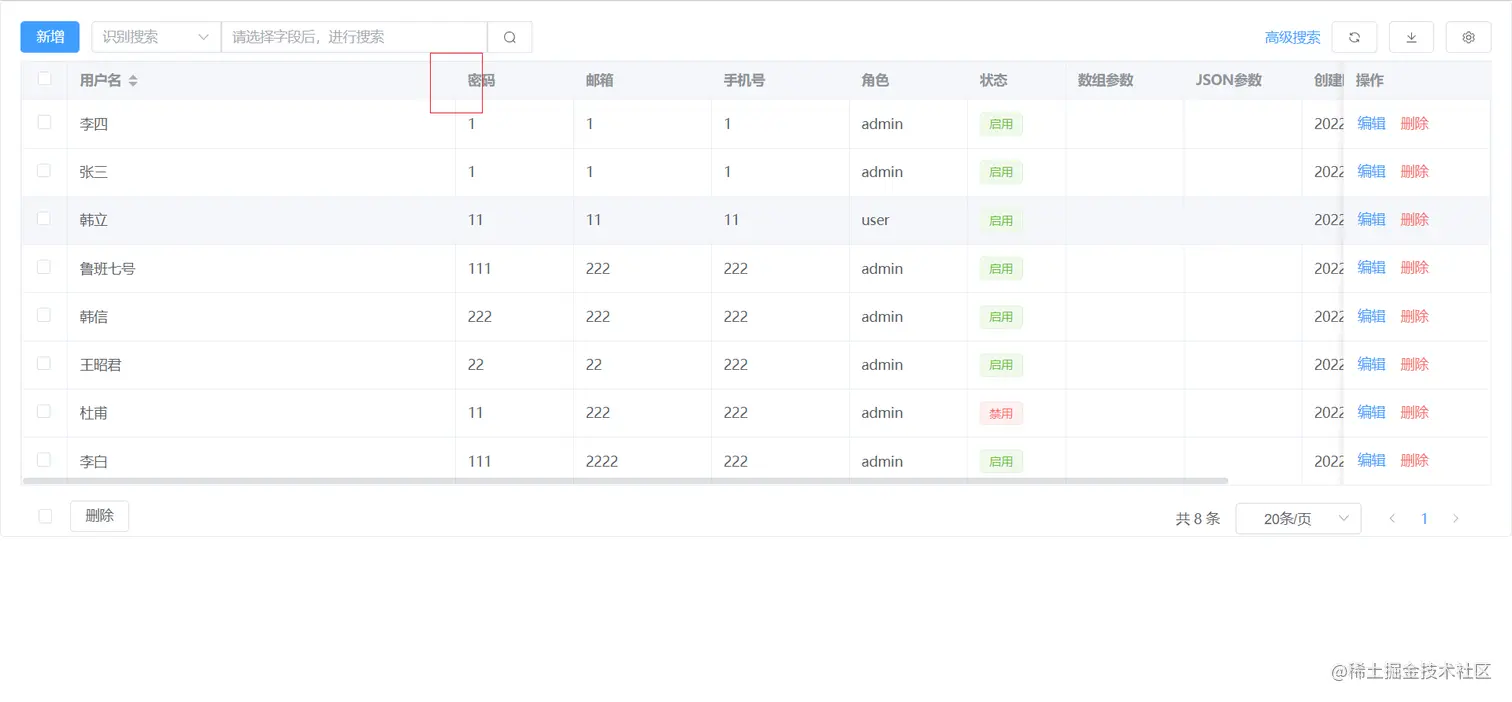
Task: Click the 新增 button
Action: [x=50, y=37]
